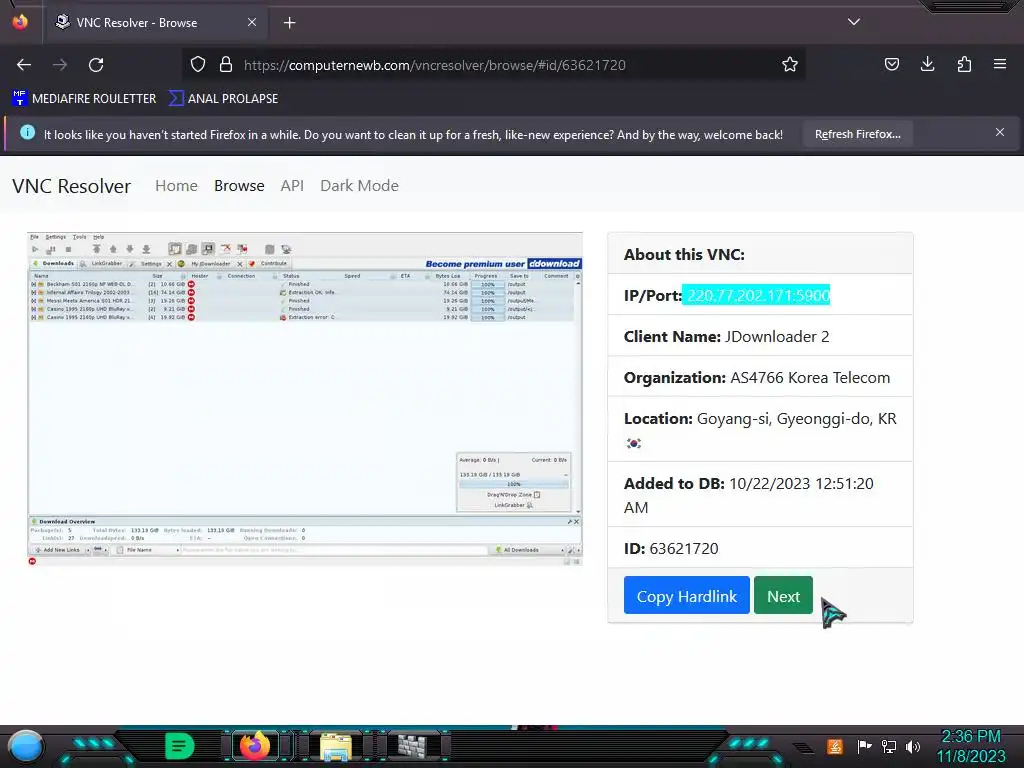Click the Added to DB date text
Screen dimensions: 1024x768
[x=748, y=495]
